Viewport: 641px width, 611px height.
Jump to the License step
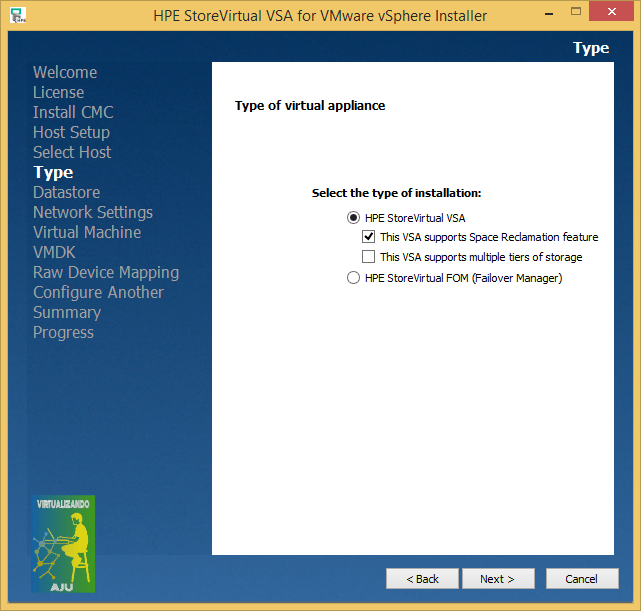[58, 92]
